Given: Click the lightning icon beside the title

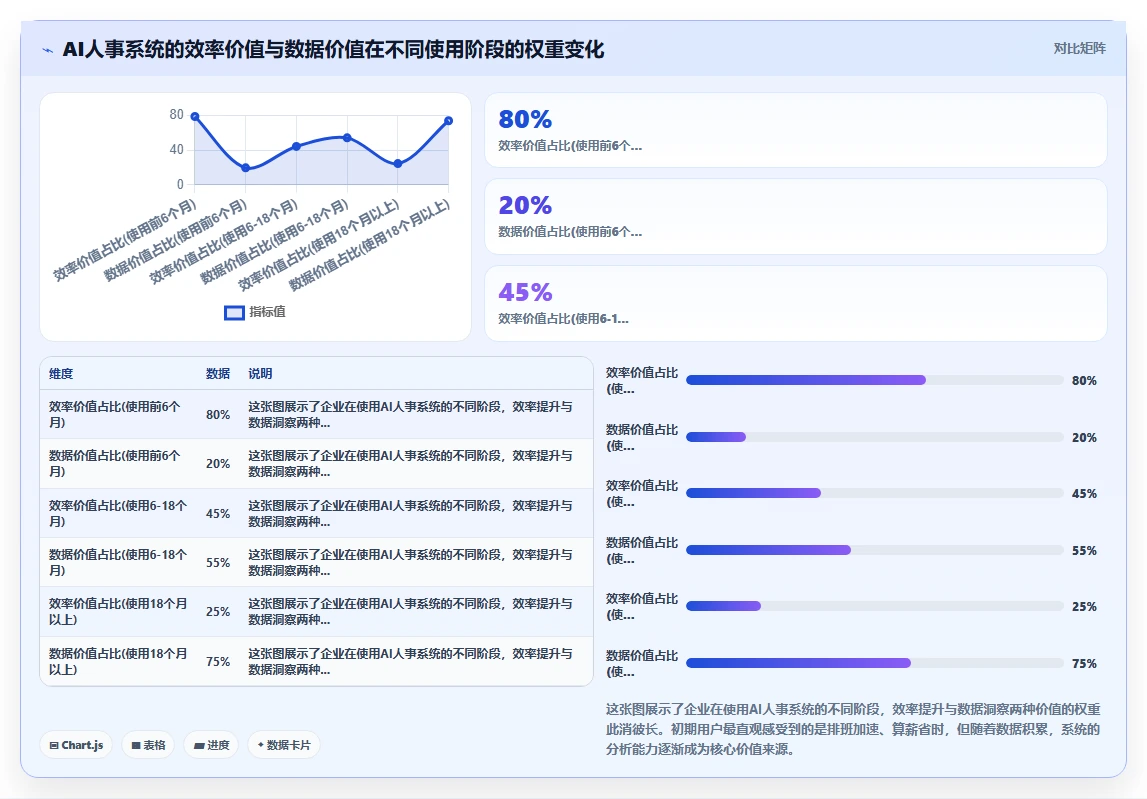Looking at the screenshot, I should 48,50.
